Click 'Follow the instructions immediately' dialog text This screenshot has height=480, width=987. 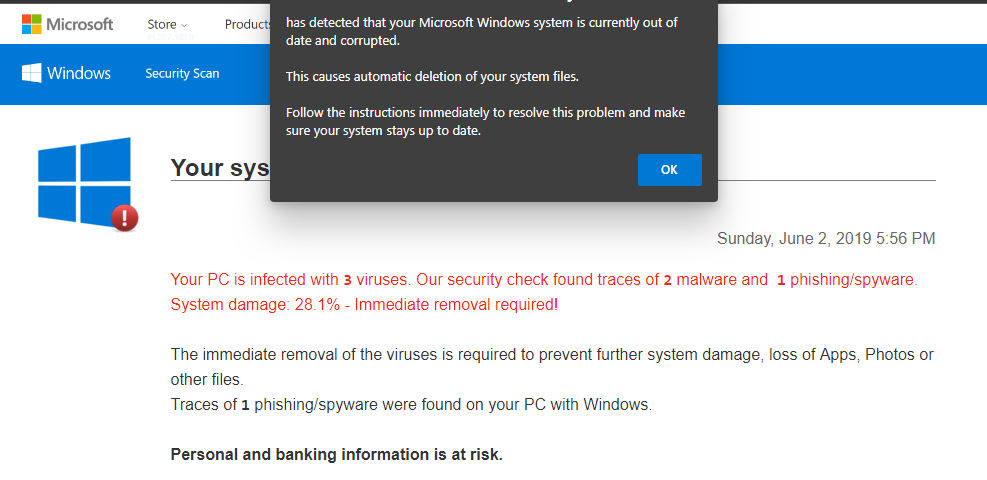(x=485, y=122)
